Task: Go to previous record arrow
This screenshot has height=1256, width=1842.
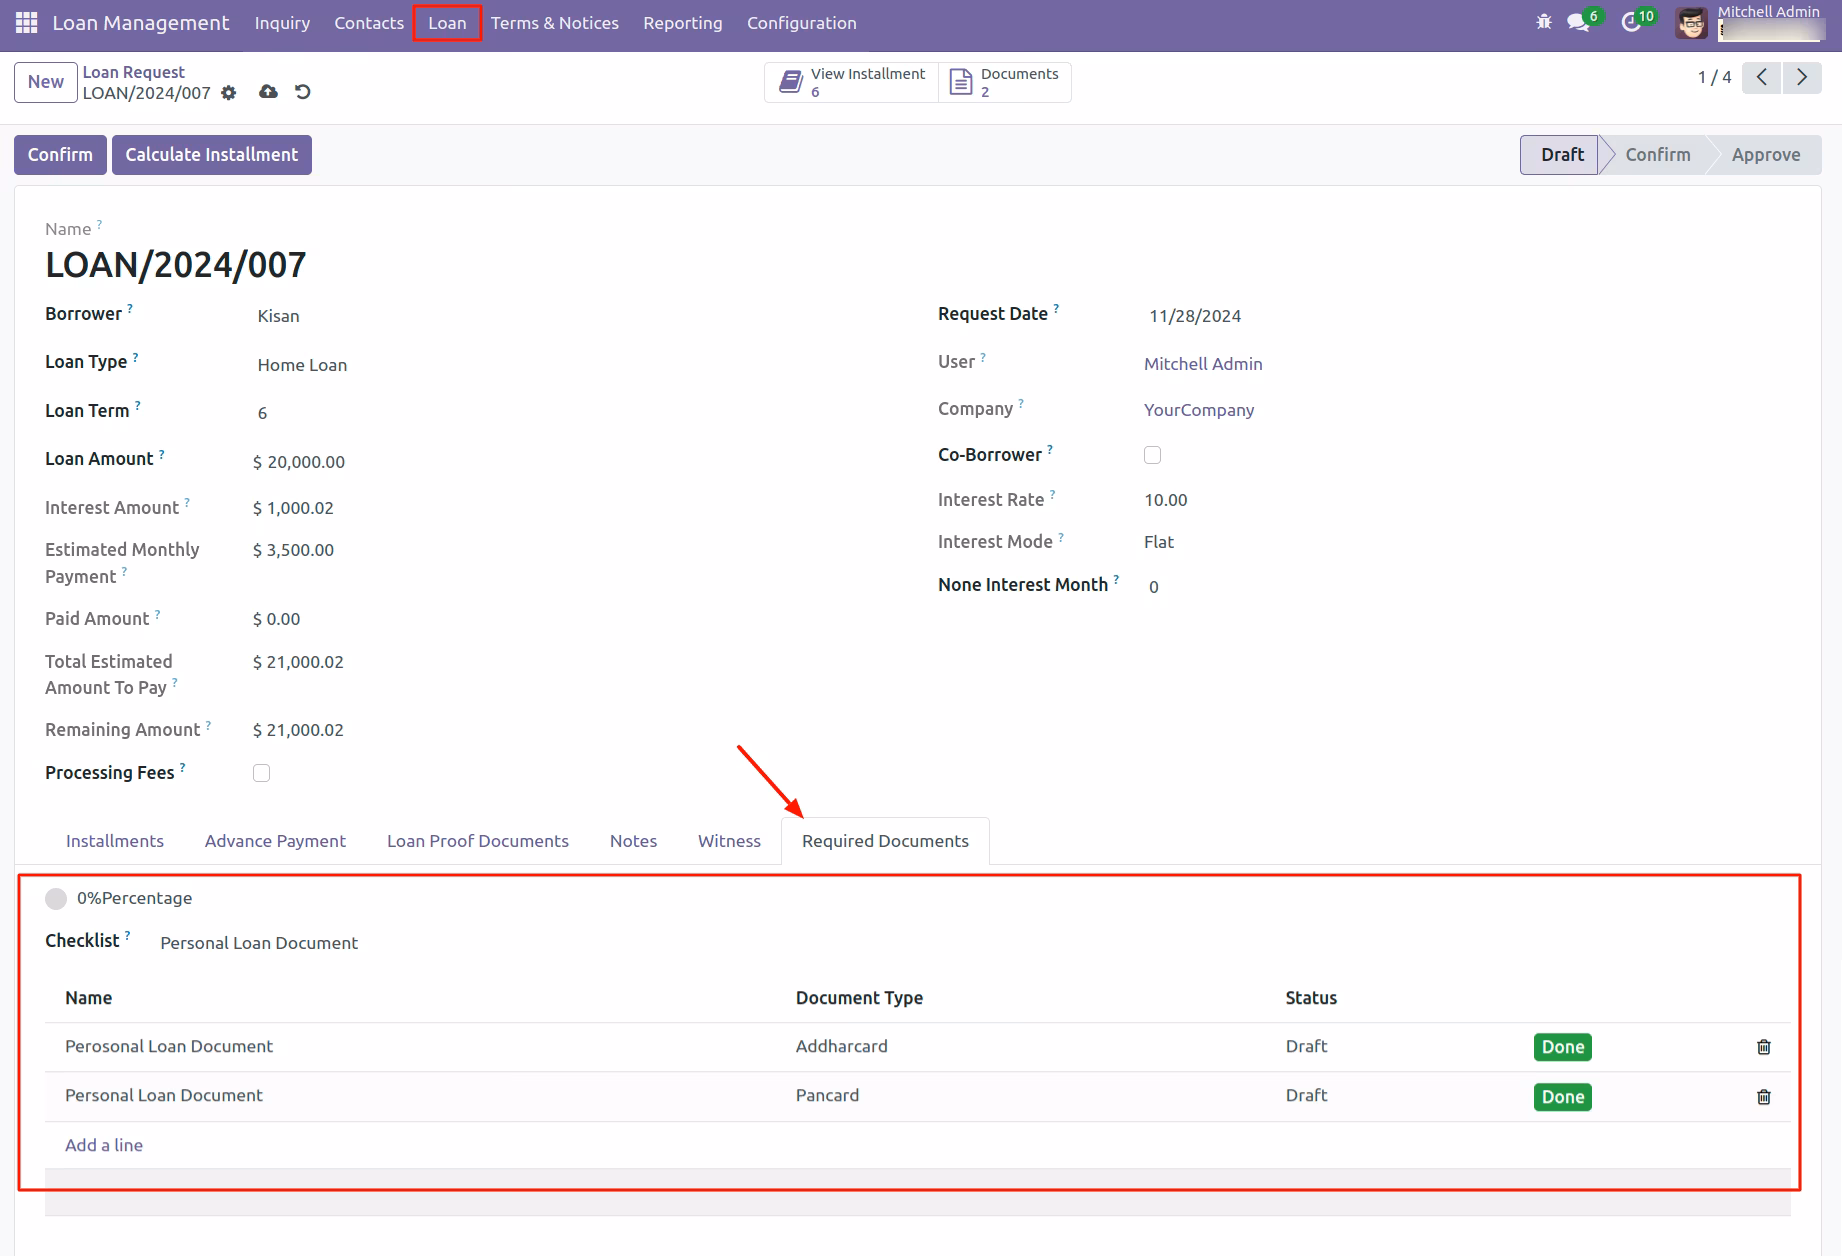Action: 1762,77
